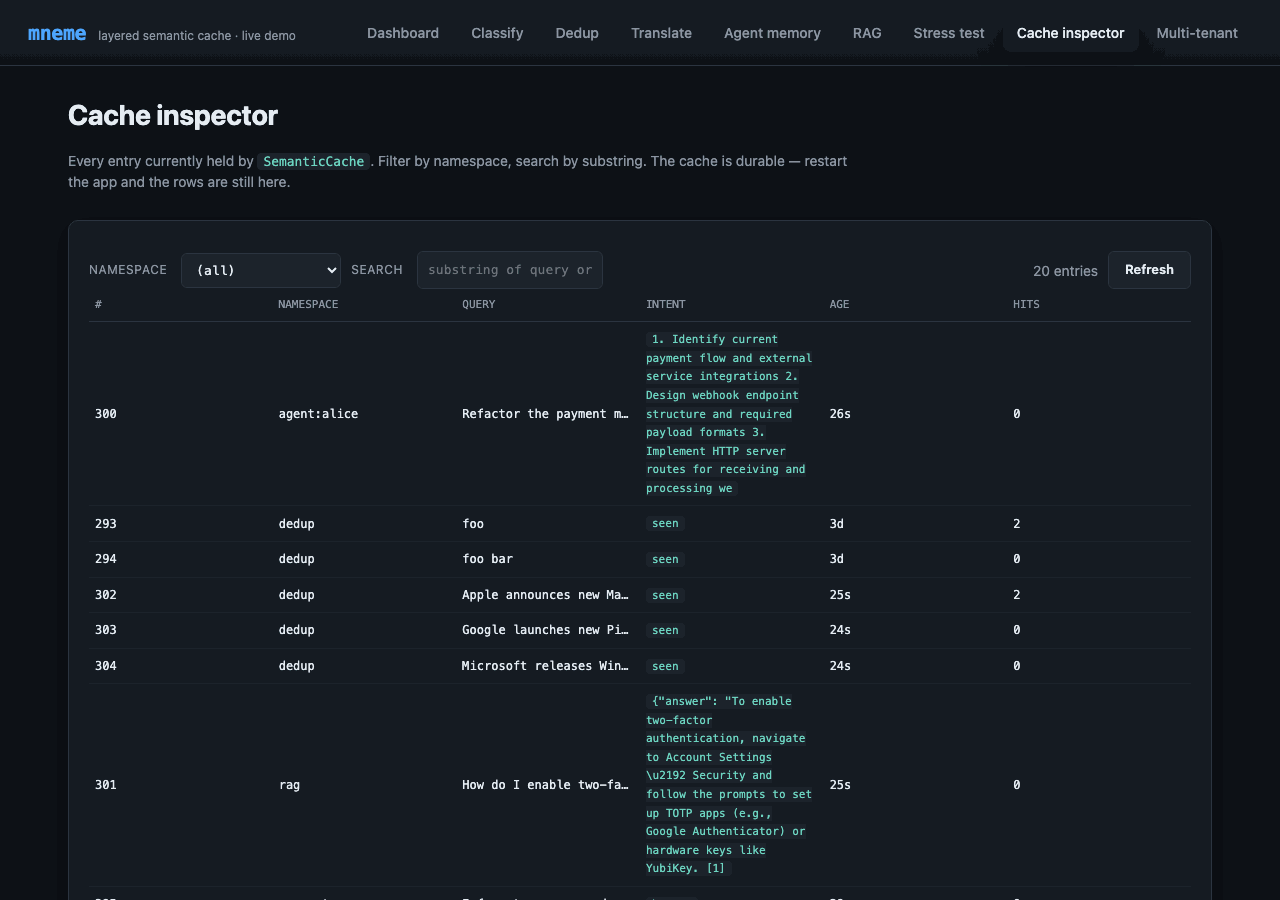Image resolution: width=1280 pixels, height=900 pixels.
Task: Click the 'foo bar' query cell
Action: click(487, 559)
